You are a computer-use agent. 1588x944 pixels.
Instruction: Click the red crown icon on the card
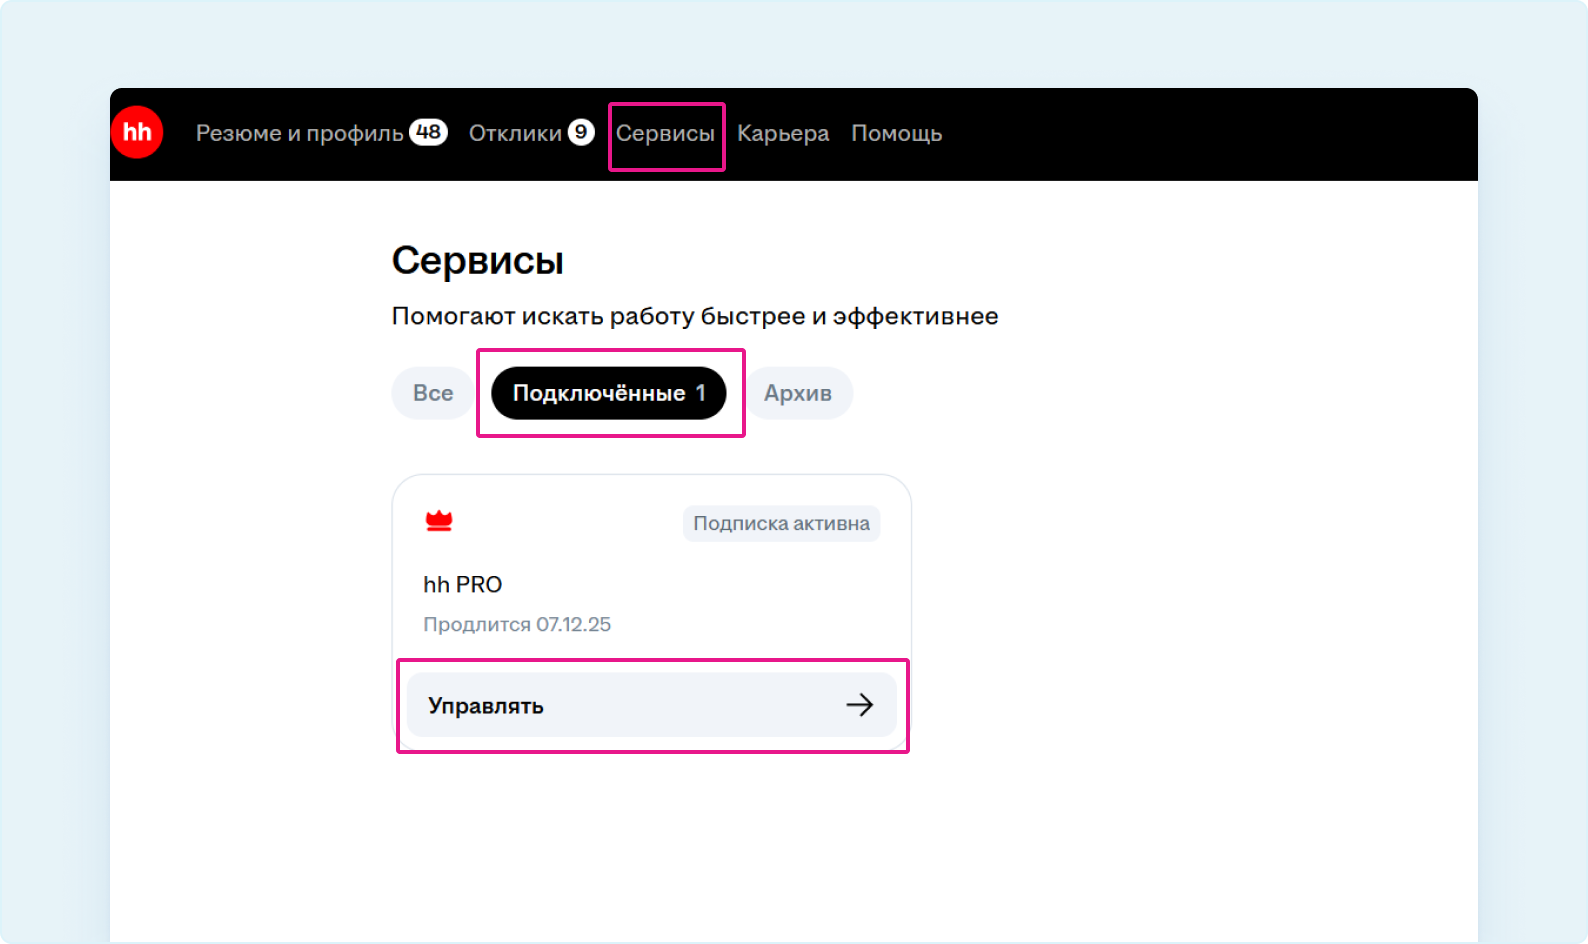(439, 521)
